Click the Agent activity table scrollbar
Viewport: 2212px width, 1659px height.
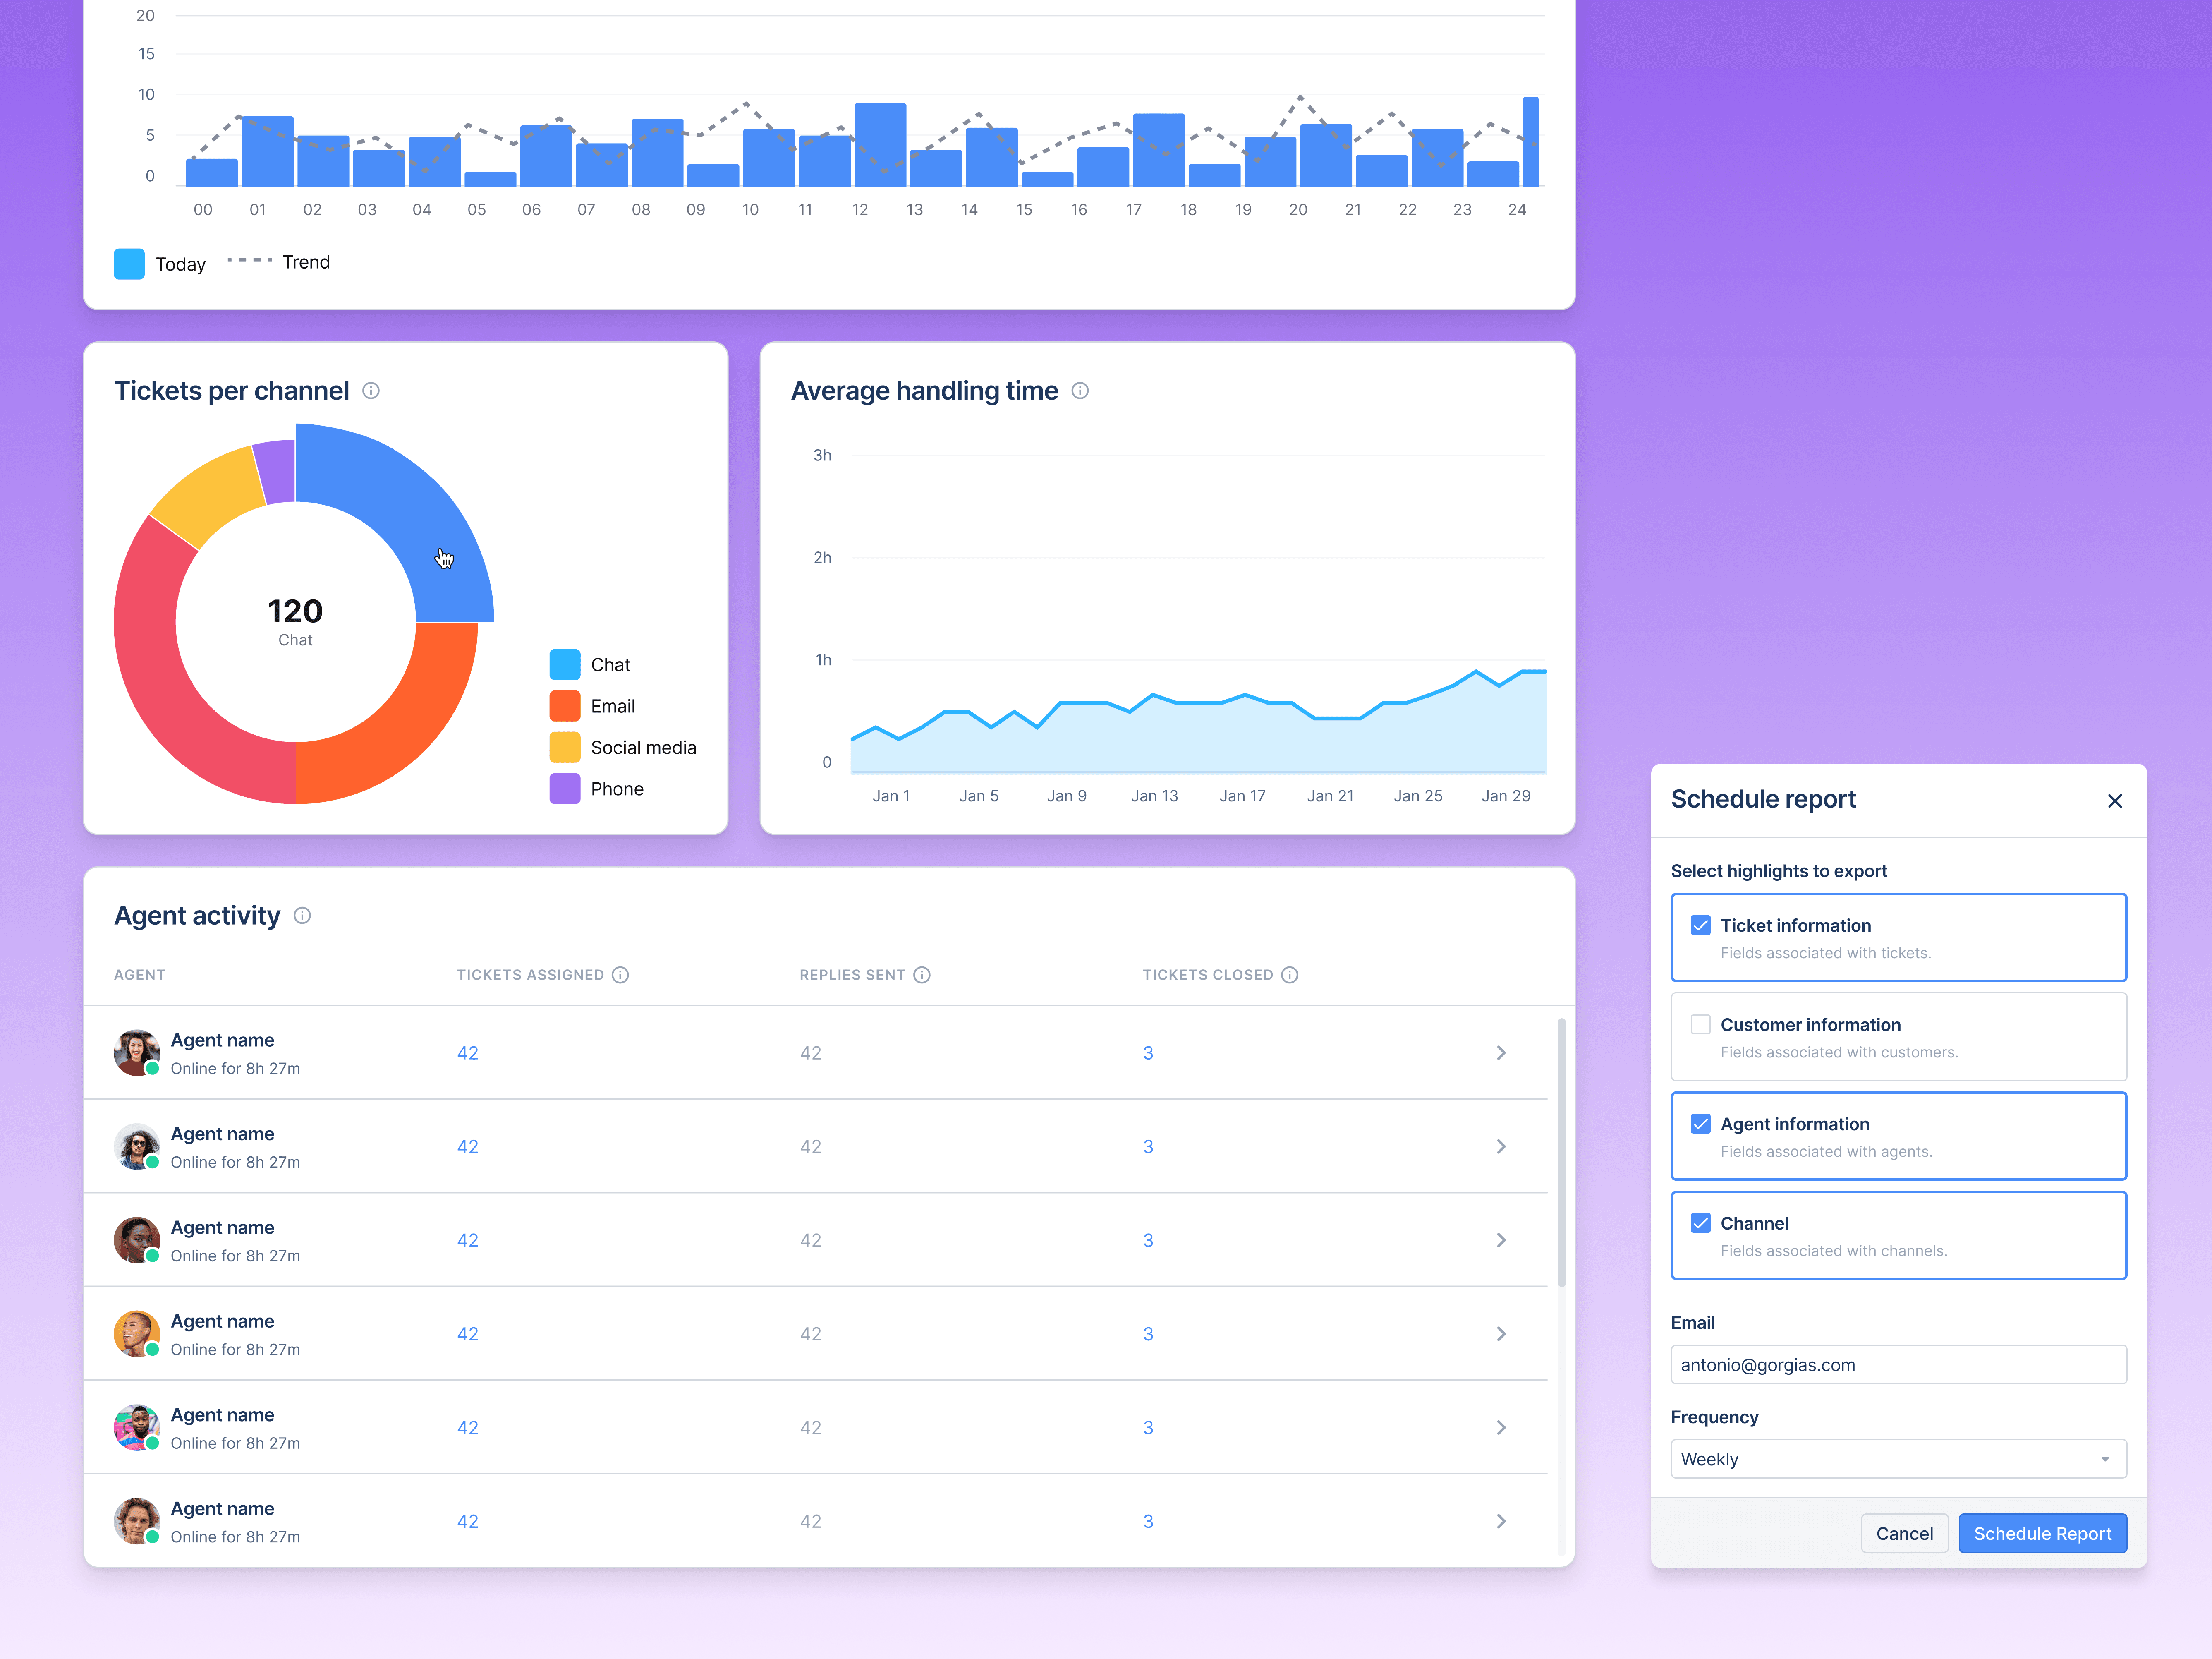point(1562,1152)
